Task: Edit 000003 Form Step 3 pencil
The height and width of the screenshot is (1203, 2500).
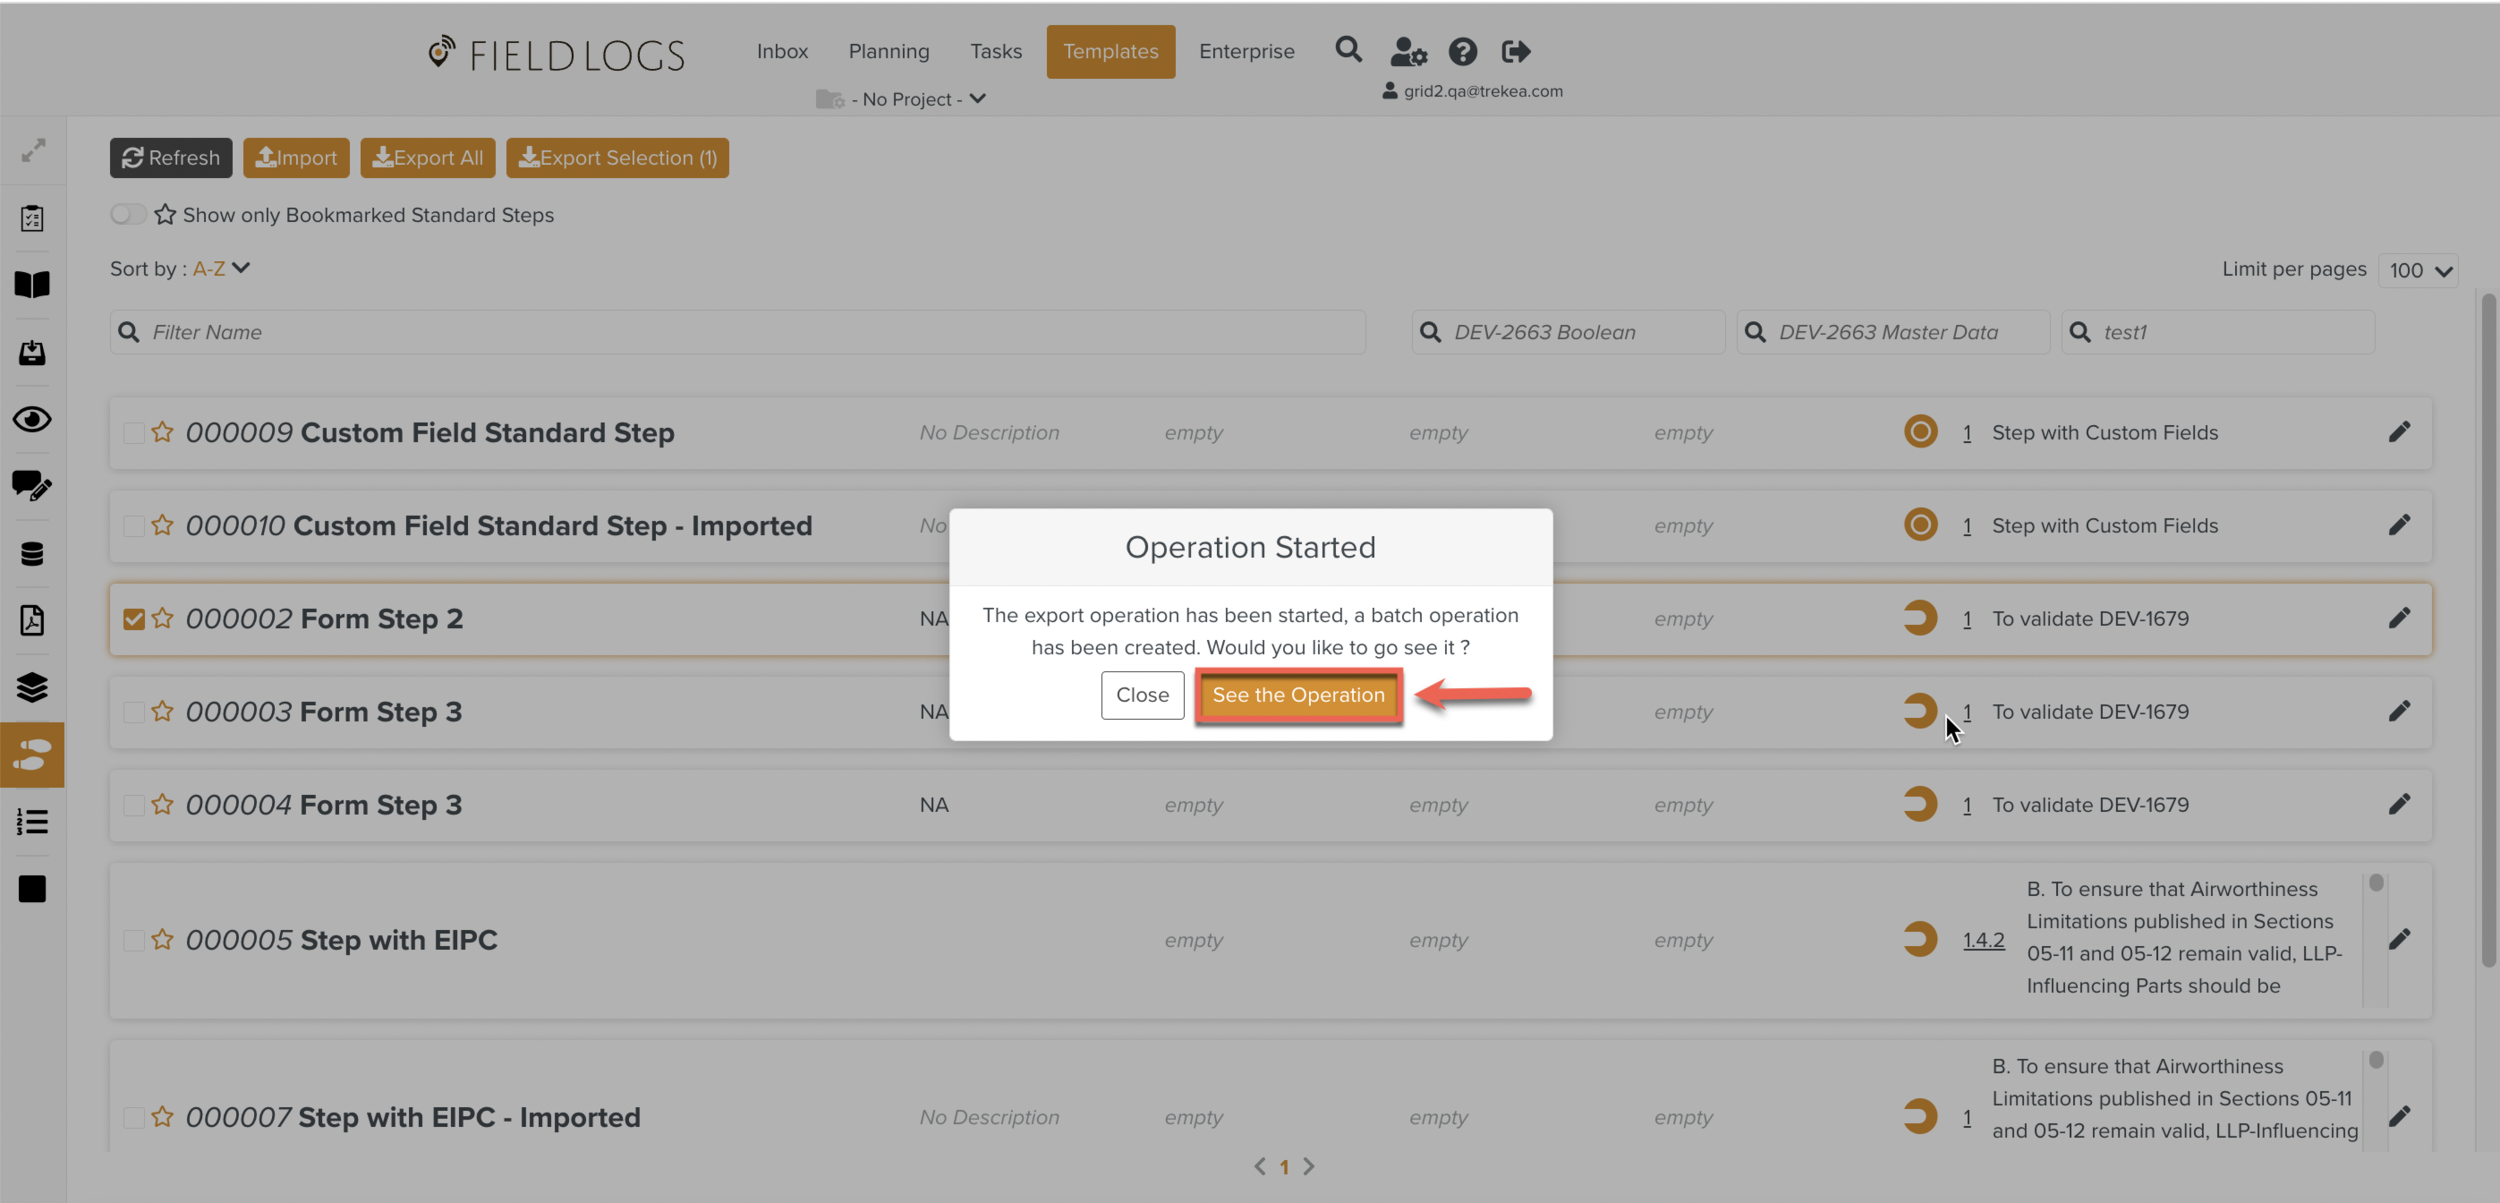Action: [x=2399, y=711]
